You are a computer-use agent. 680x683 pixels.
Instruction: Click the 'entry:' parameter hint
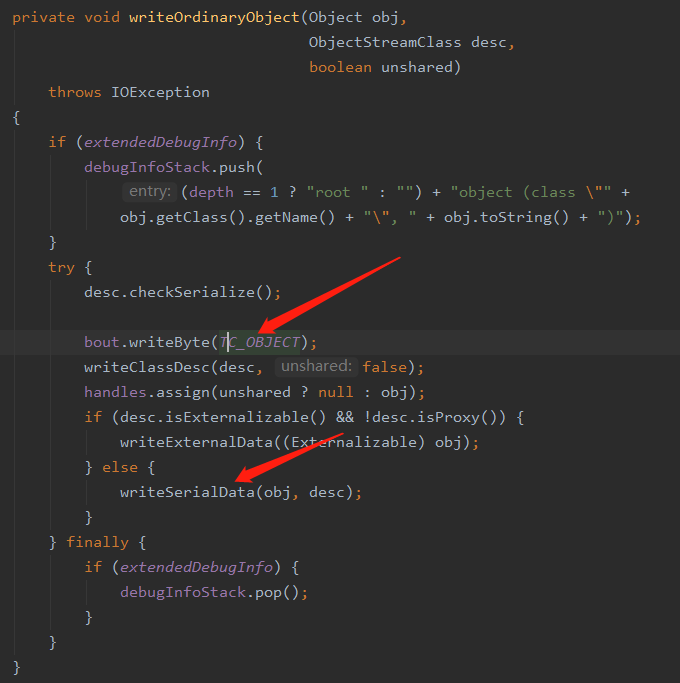point(150,192)
